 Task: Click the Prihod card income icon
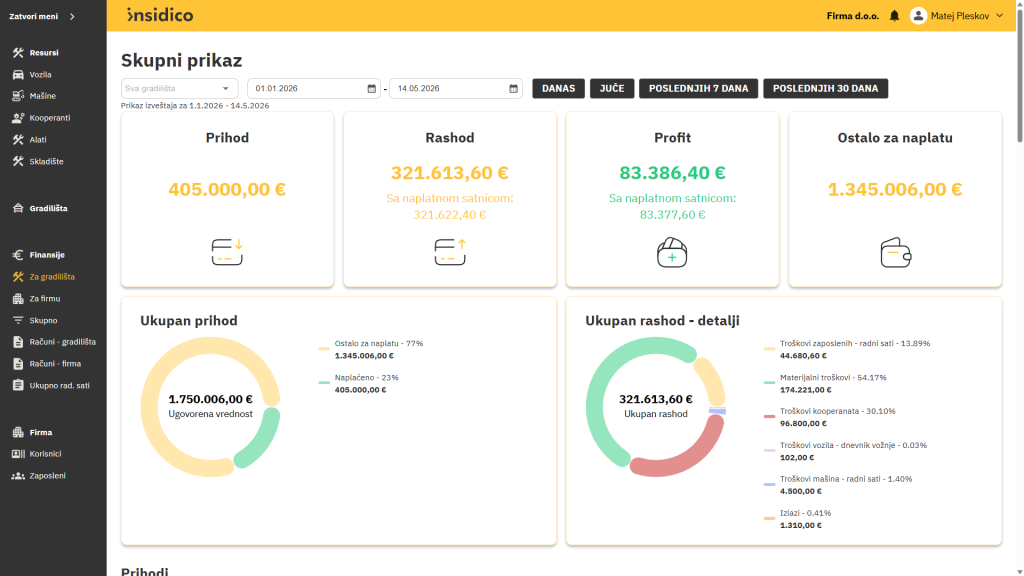227,252
